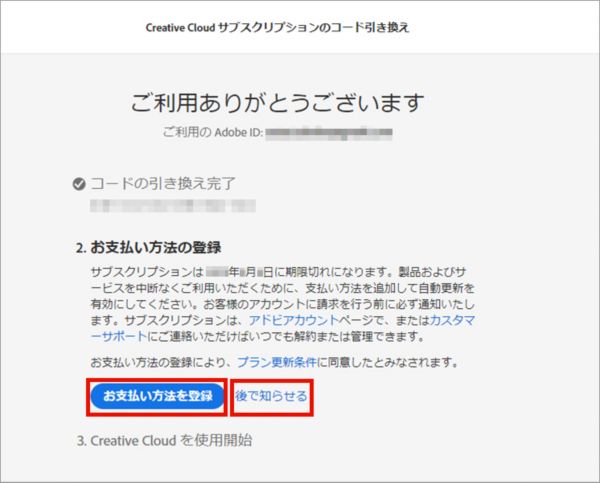Open the アドビアカウント link

[x=294, y=320]
